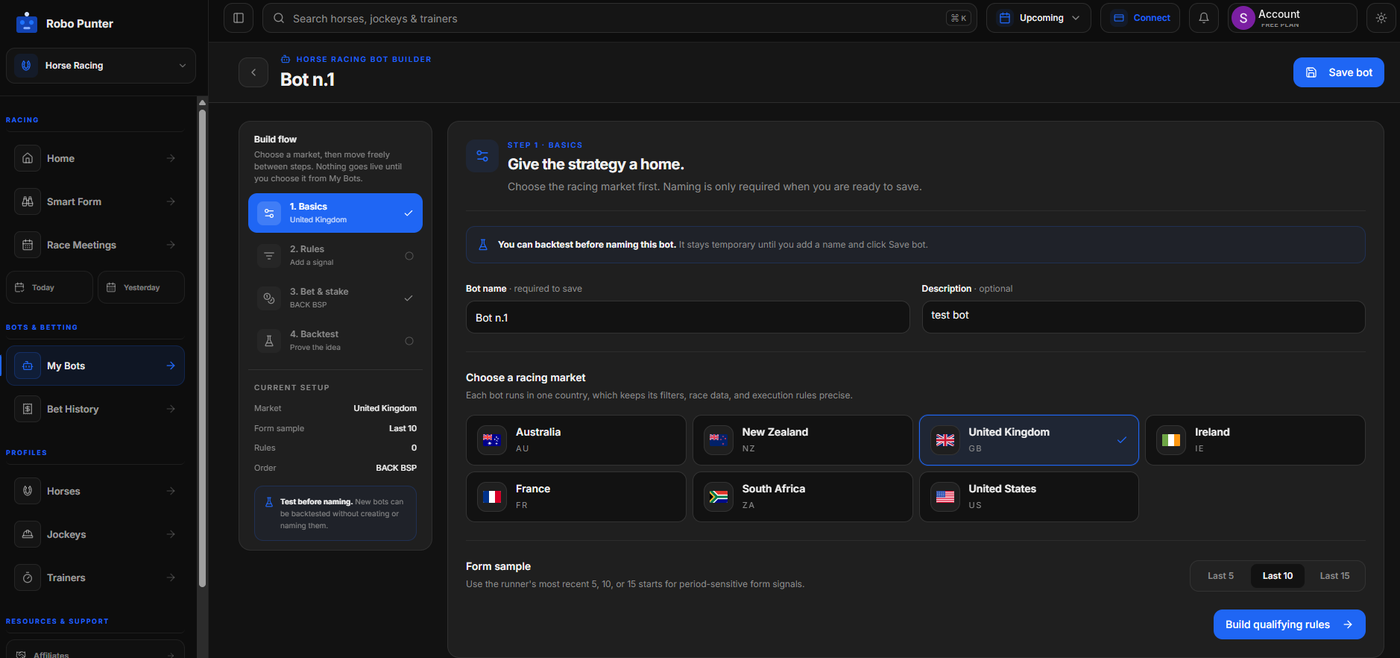Click the Trainers stopwatch icon
Image resolution: width=1400 pixels, height=658 pixels.
coord(28,578)
